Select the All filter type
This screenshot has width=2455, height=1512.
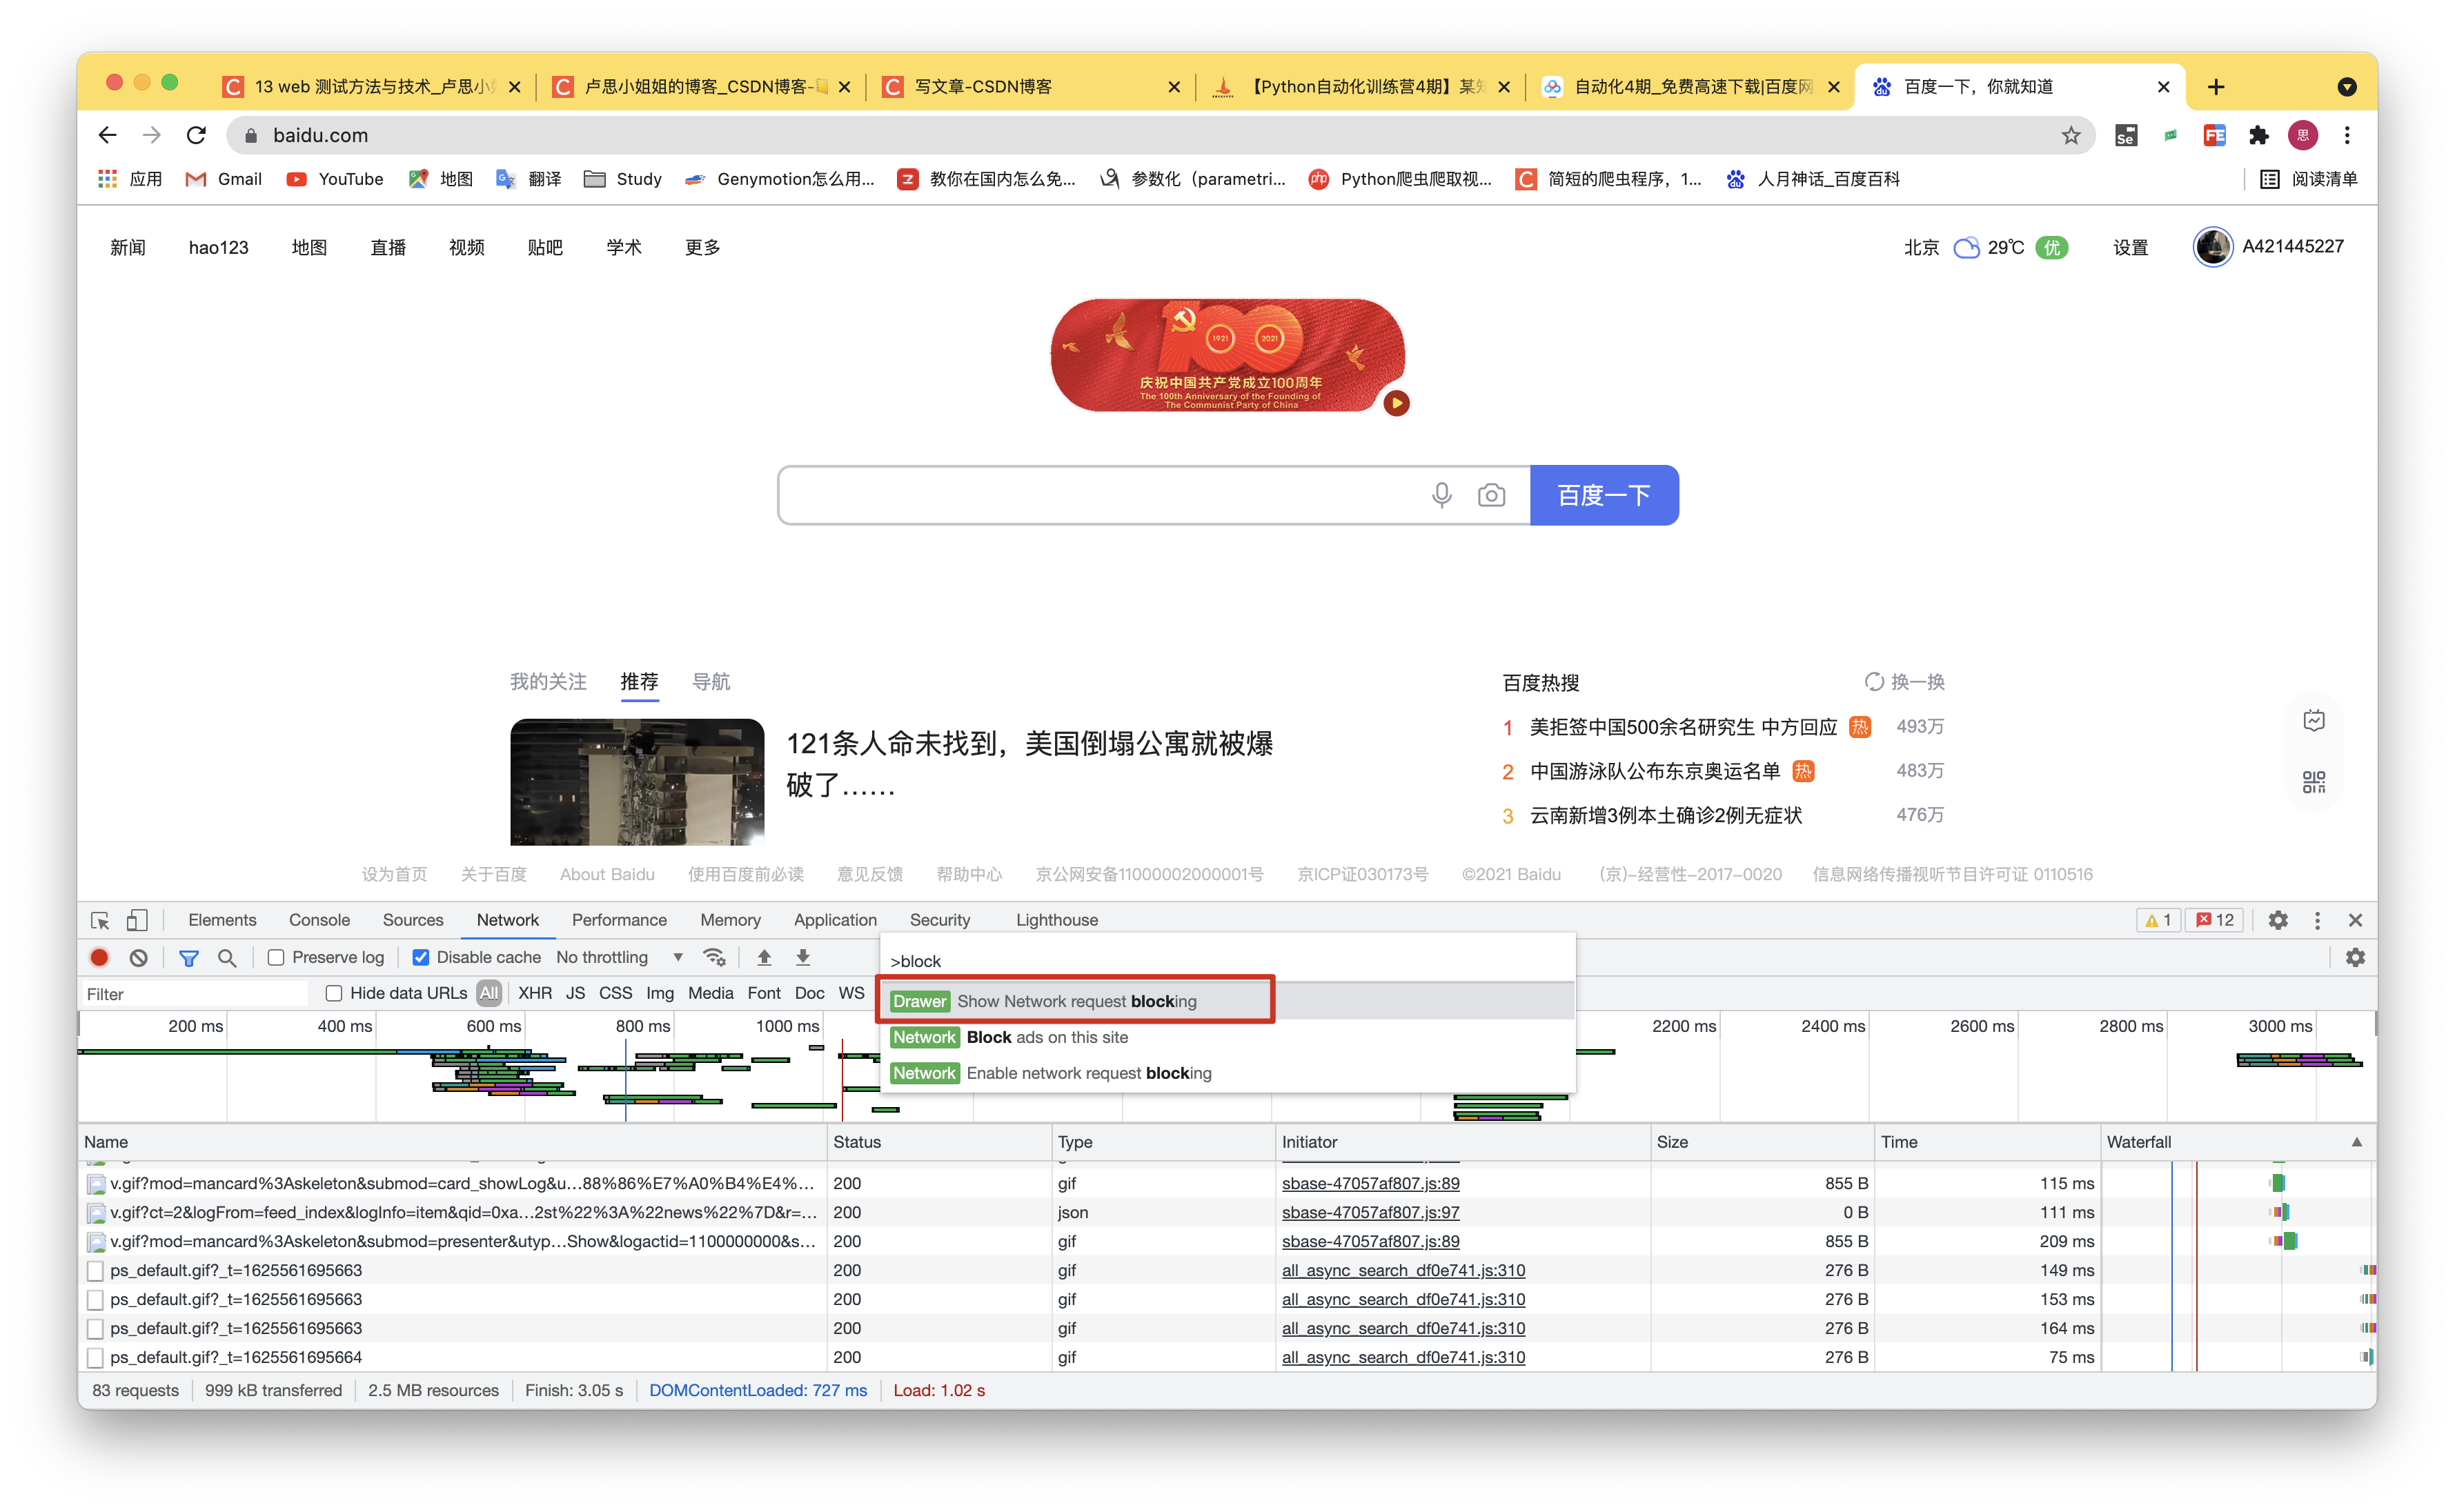point(488,993)
